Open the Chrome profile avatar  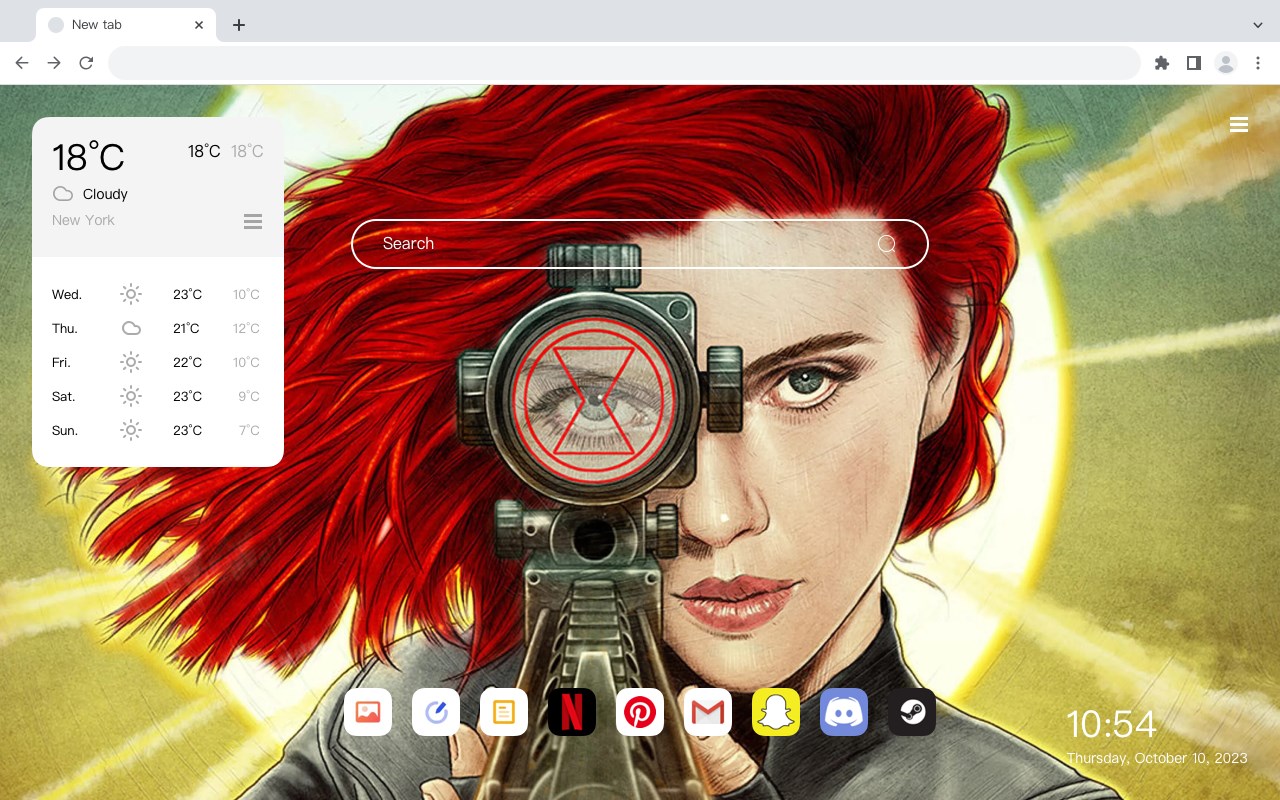tap(1226, 63)
